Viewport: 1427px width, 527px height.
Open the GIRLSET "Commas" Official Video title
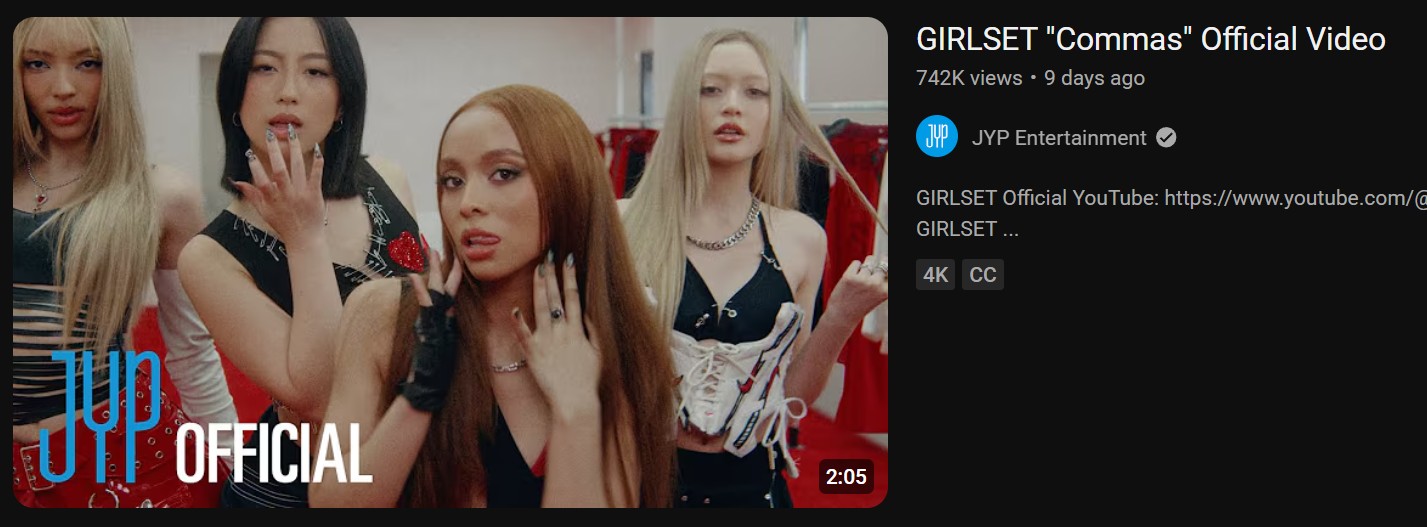[x=1150, y=39]
